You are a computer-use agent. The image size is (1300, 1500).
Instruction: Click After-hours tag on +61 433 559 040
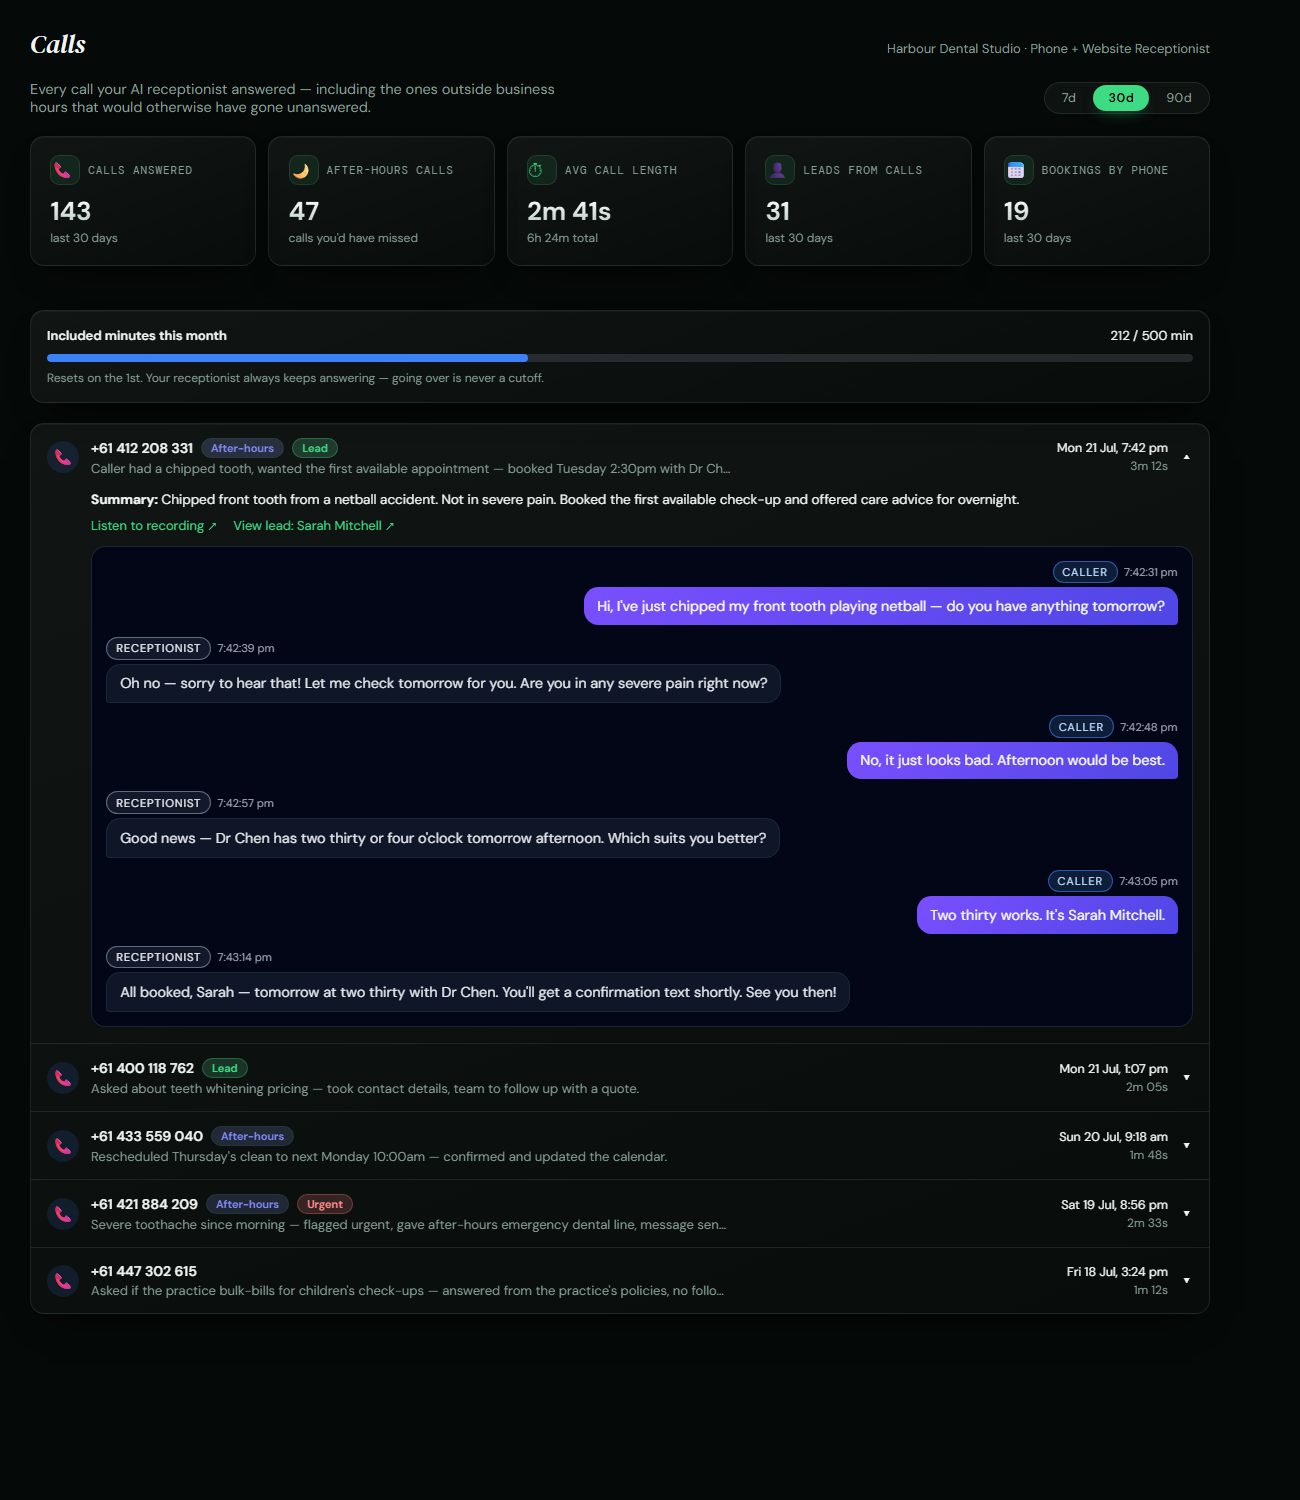click(253, 1136)
